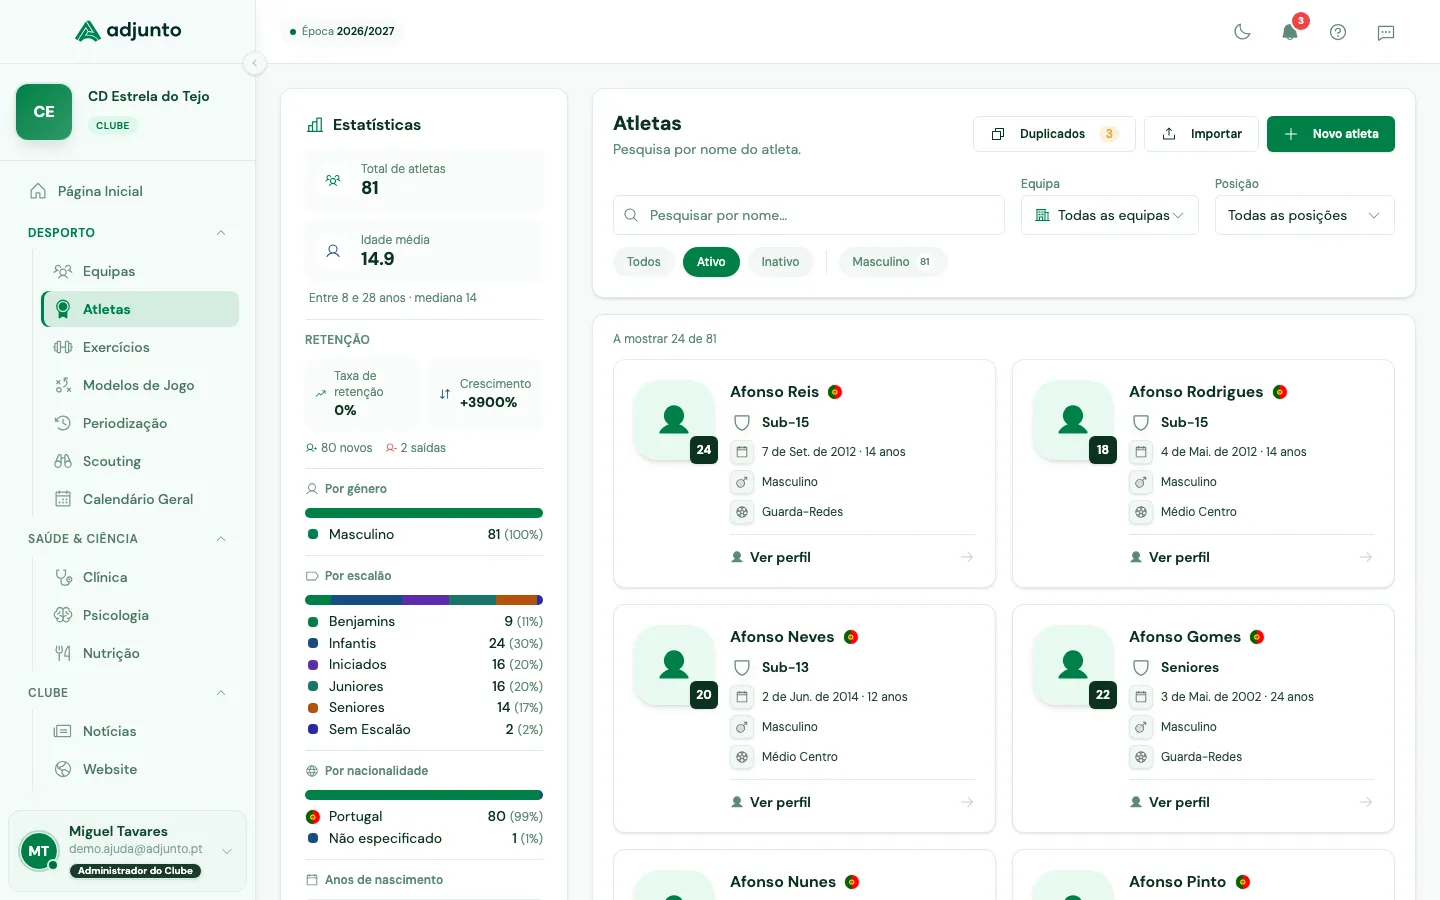Select the Inativo status filter
Viewport: 1440px width, 900px height.
click(780, 262)
